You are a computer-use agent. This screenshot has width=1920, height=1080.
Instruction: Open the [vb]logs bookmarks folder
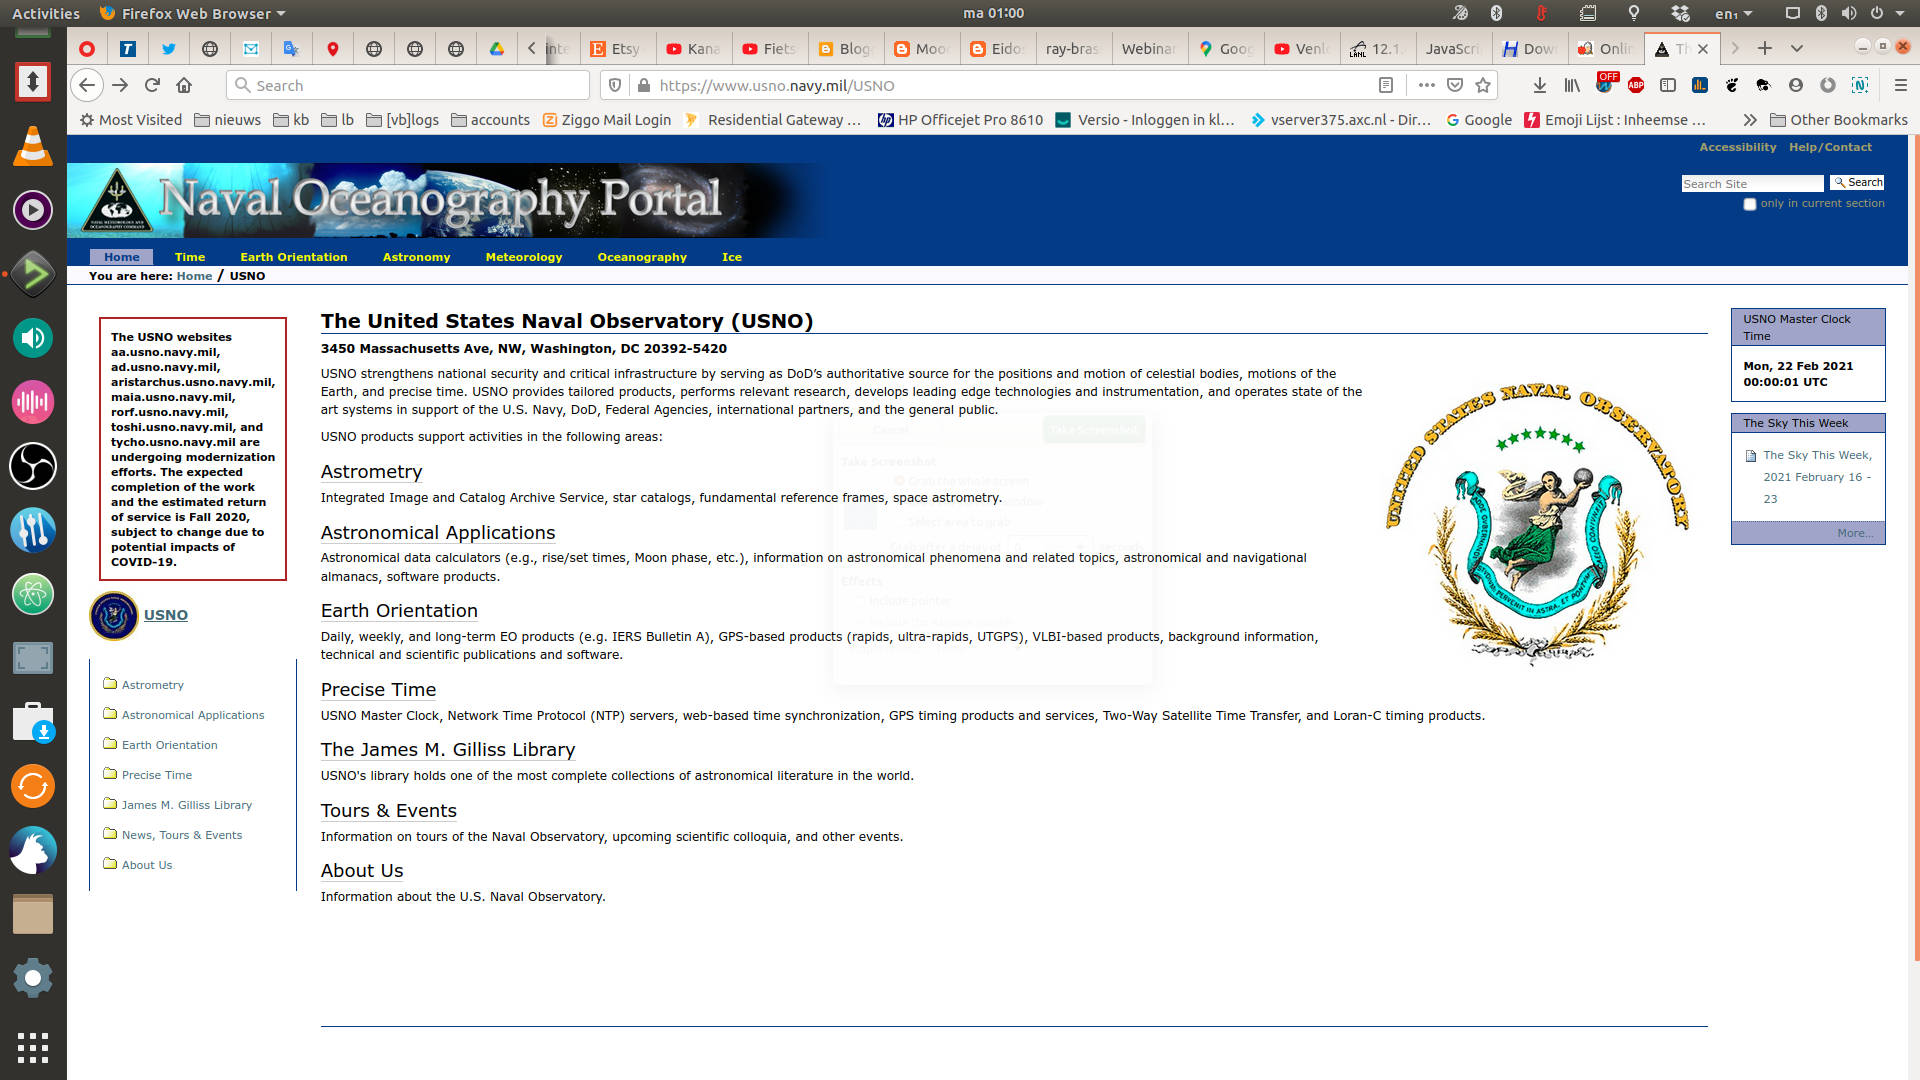[402, 120]
